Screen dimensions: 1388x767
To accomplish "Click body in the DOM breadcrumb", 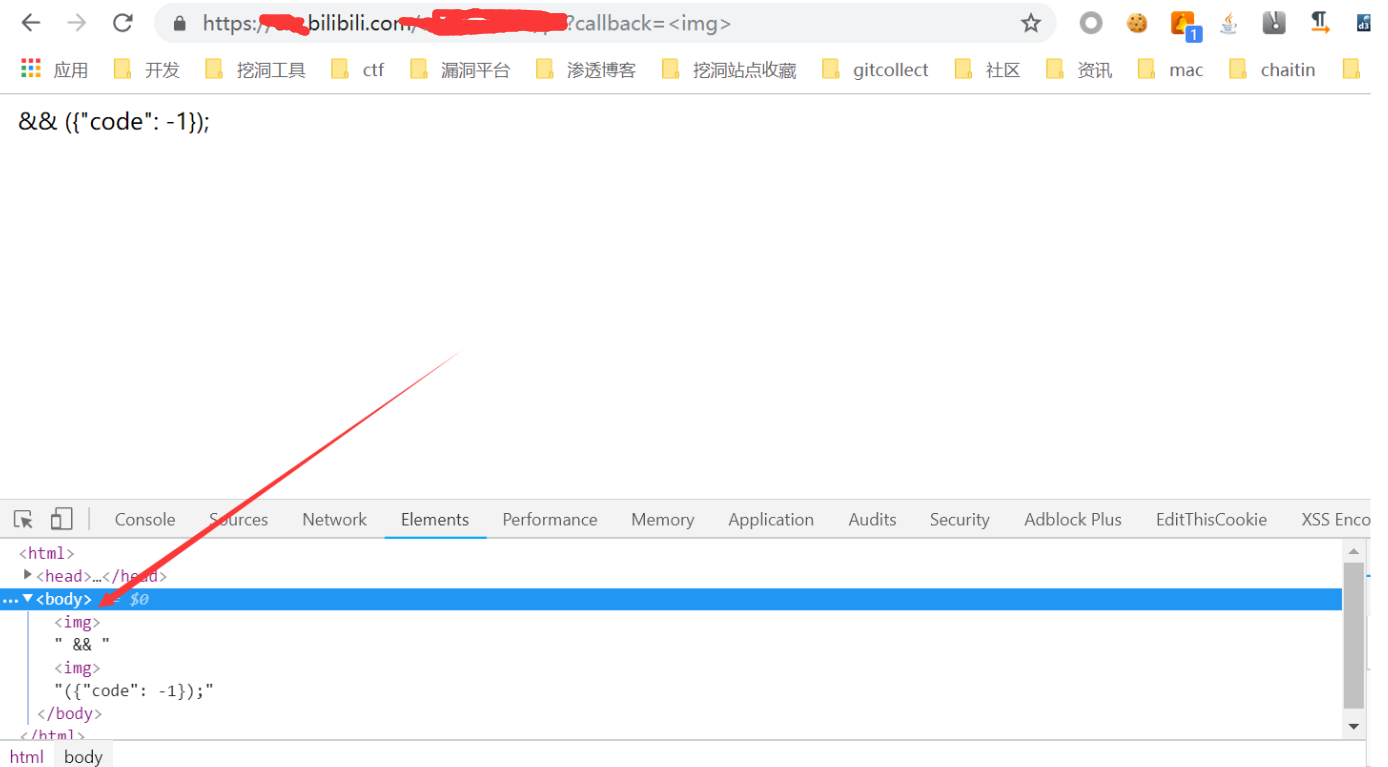I will tap(83, 756).
